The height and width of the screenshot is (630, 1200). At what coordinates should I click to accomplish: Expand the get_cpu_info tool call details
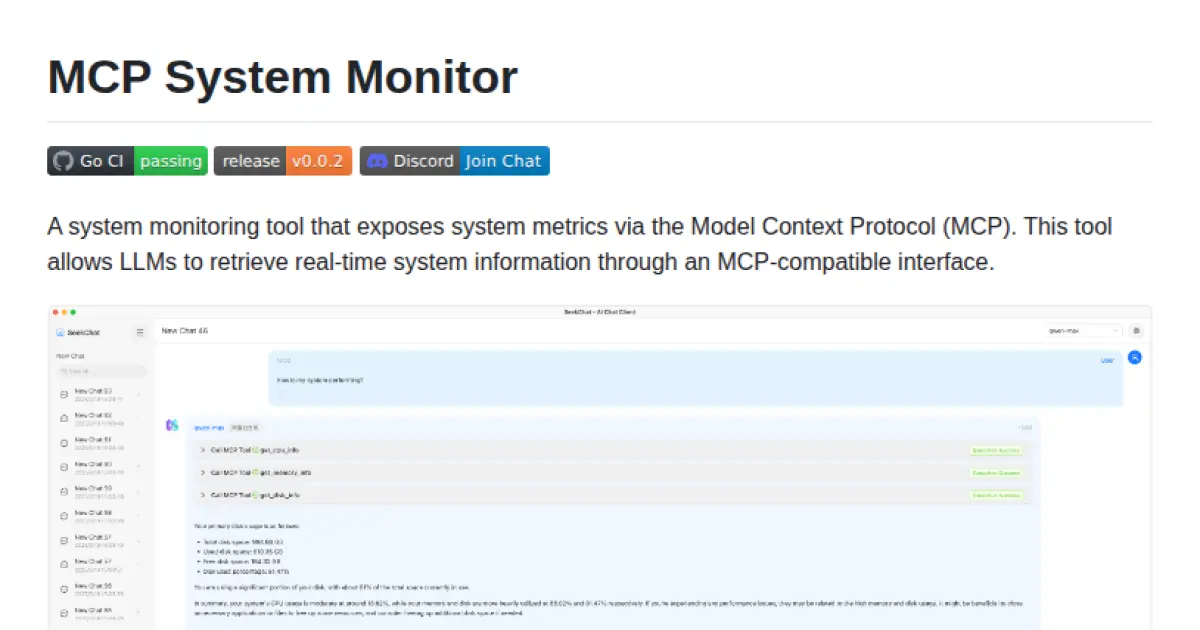pyautogui.click(x=204, y=450)
